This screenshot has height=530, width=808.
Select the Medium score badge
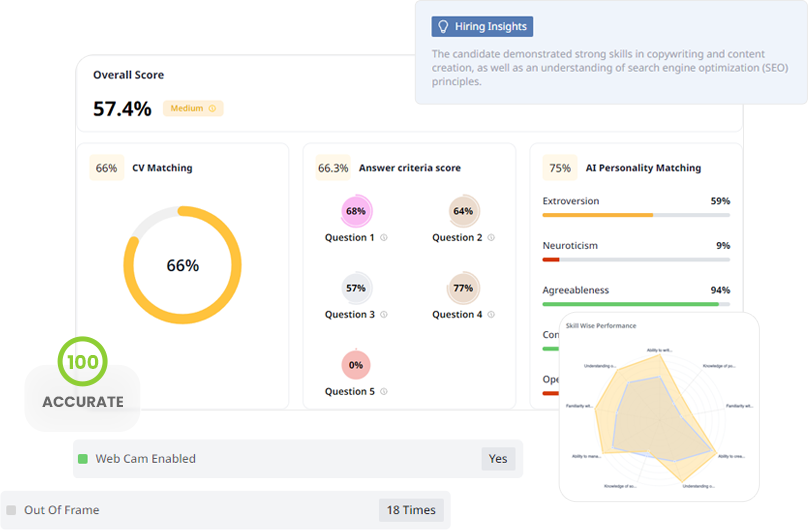point(194,108)
